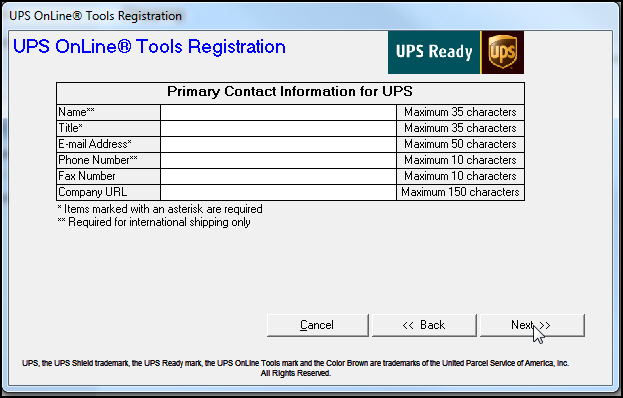Screen dimensions: 623x398
Task: Click the 'Phone Number**' label
Action: [x=98, y=160]
